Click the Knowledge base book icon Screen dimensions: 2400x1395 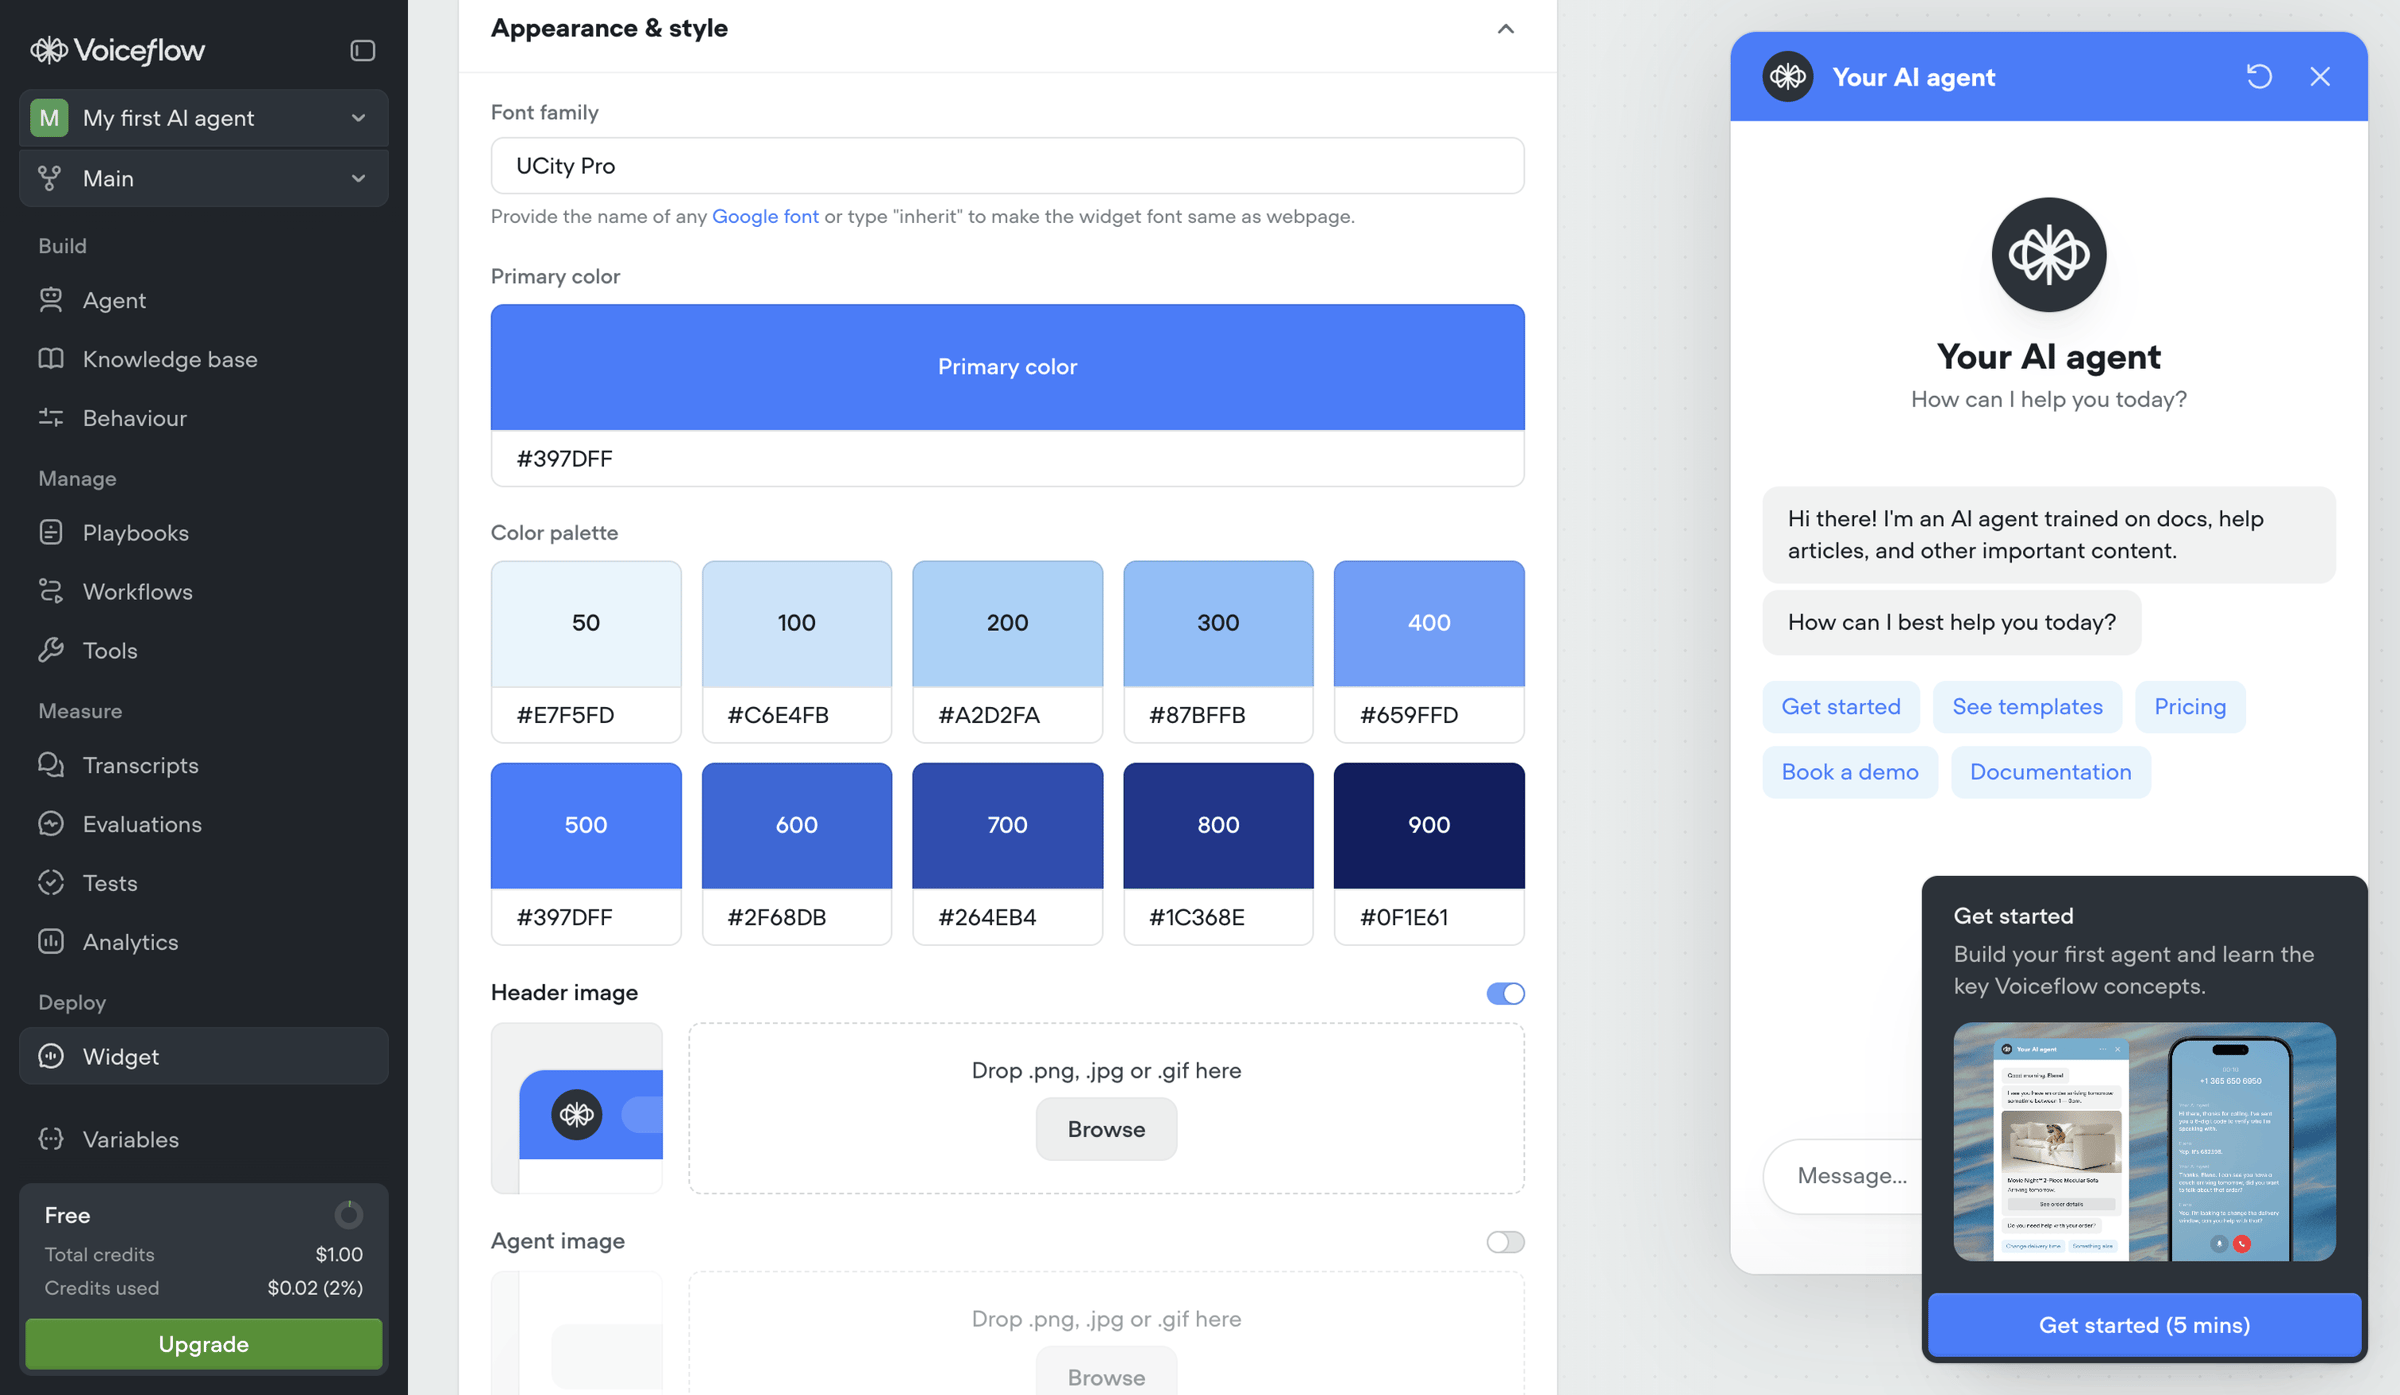click(x=51, y=359)
